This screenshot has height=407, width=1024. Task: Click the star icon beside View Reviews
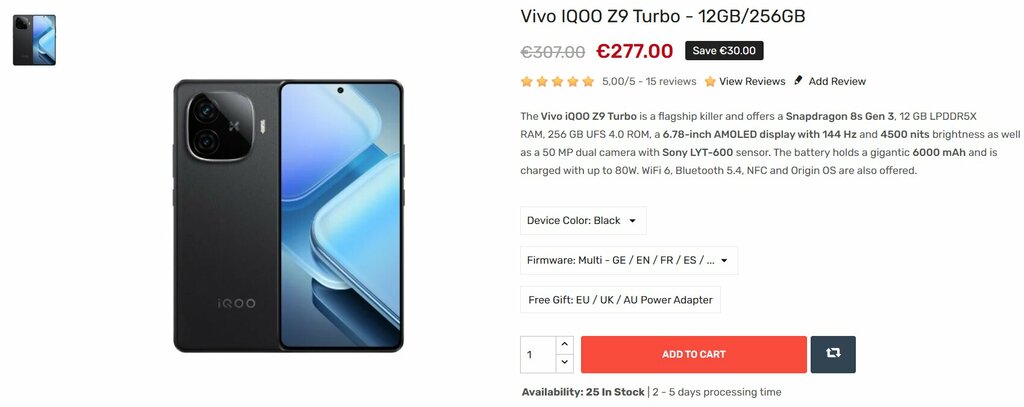[x=710, y=82]
